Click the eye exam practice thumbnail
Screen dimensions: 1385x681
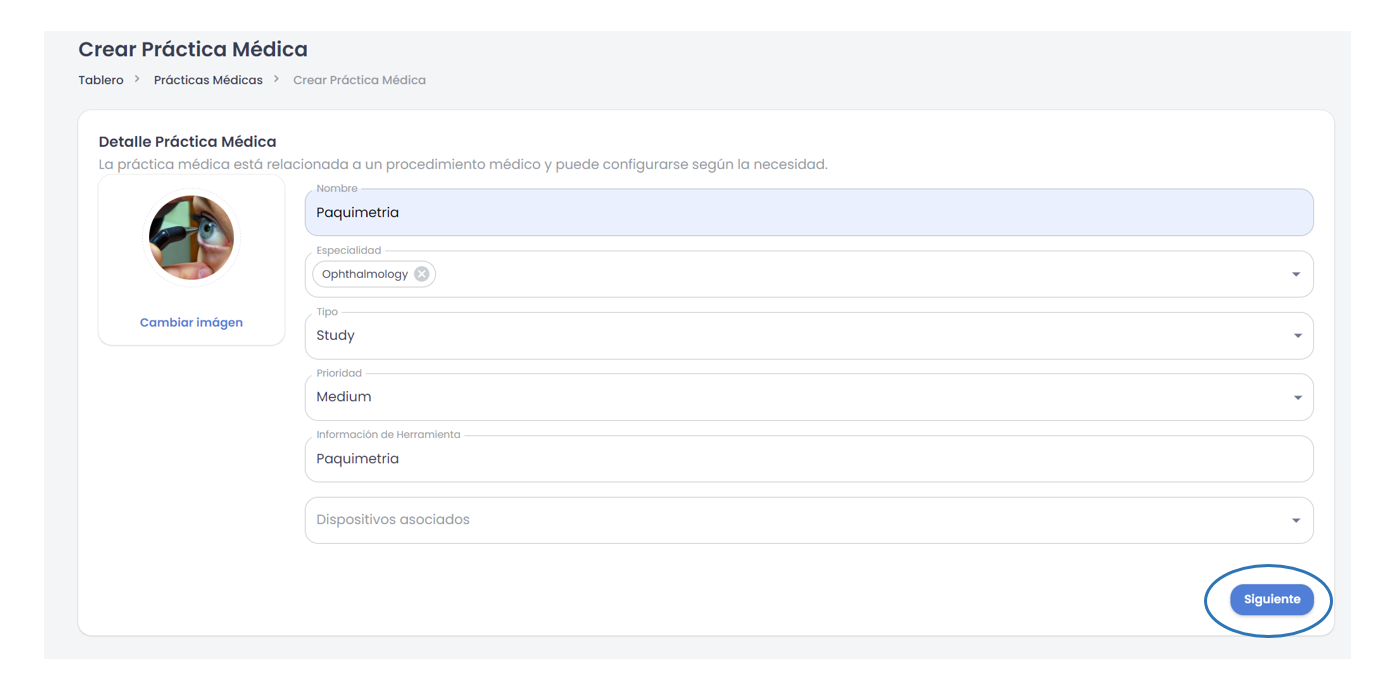tap(191, 238)
